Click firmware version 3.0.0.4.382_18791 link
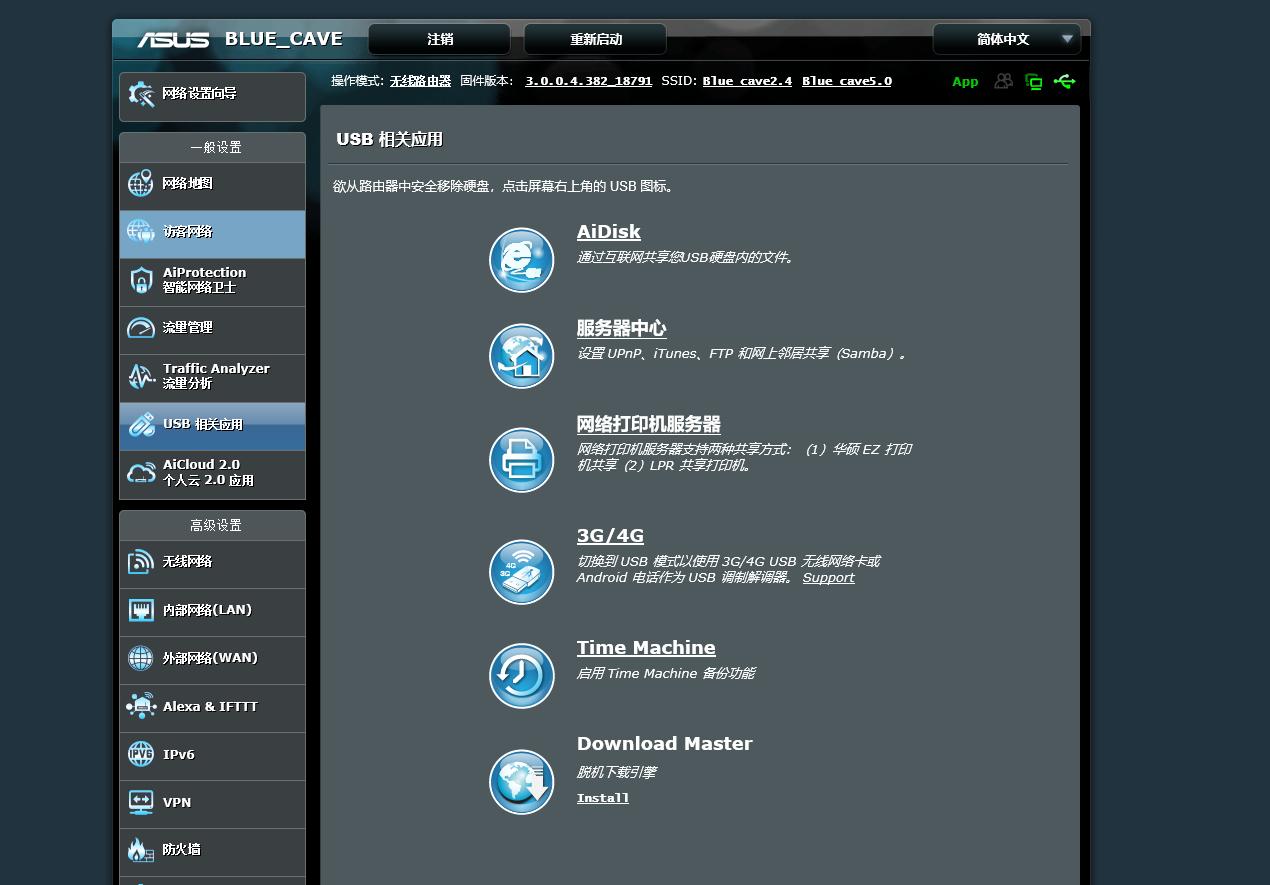Image resolution: width=1270 pixels, height=885 pixels. (x=588, y=81)
